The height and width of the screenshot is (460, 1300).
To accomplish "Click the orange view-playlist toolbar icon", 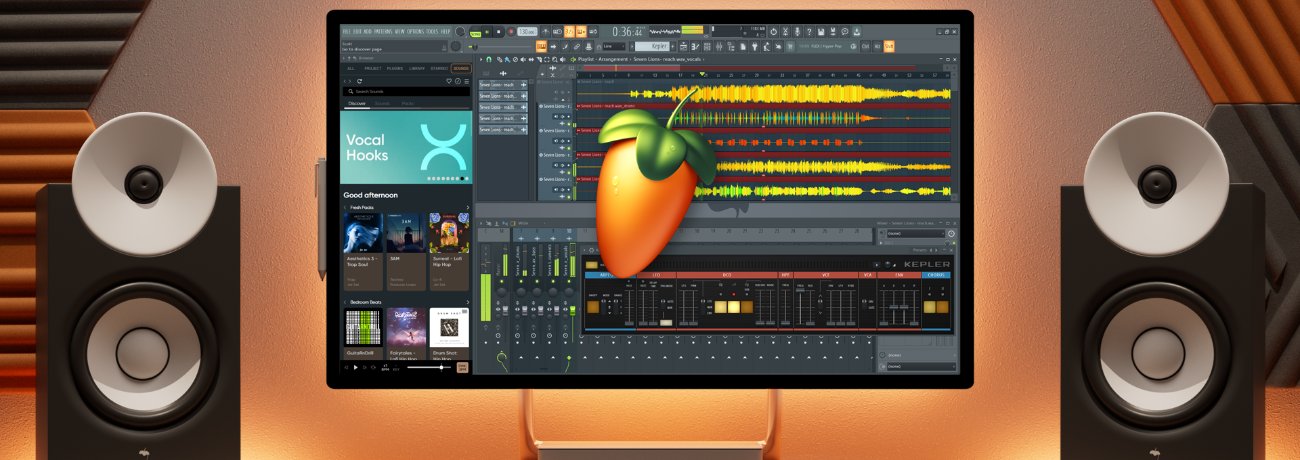I will 541,46.
